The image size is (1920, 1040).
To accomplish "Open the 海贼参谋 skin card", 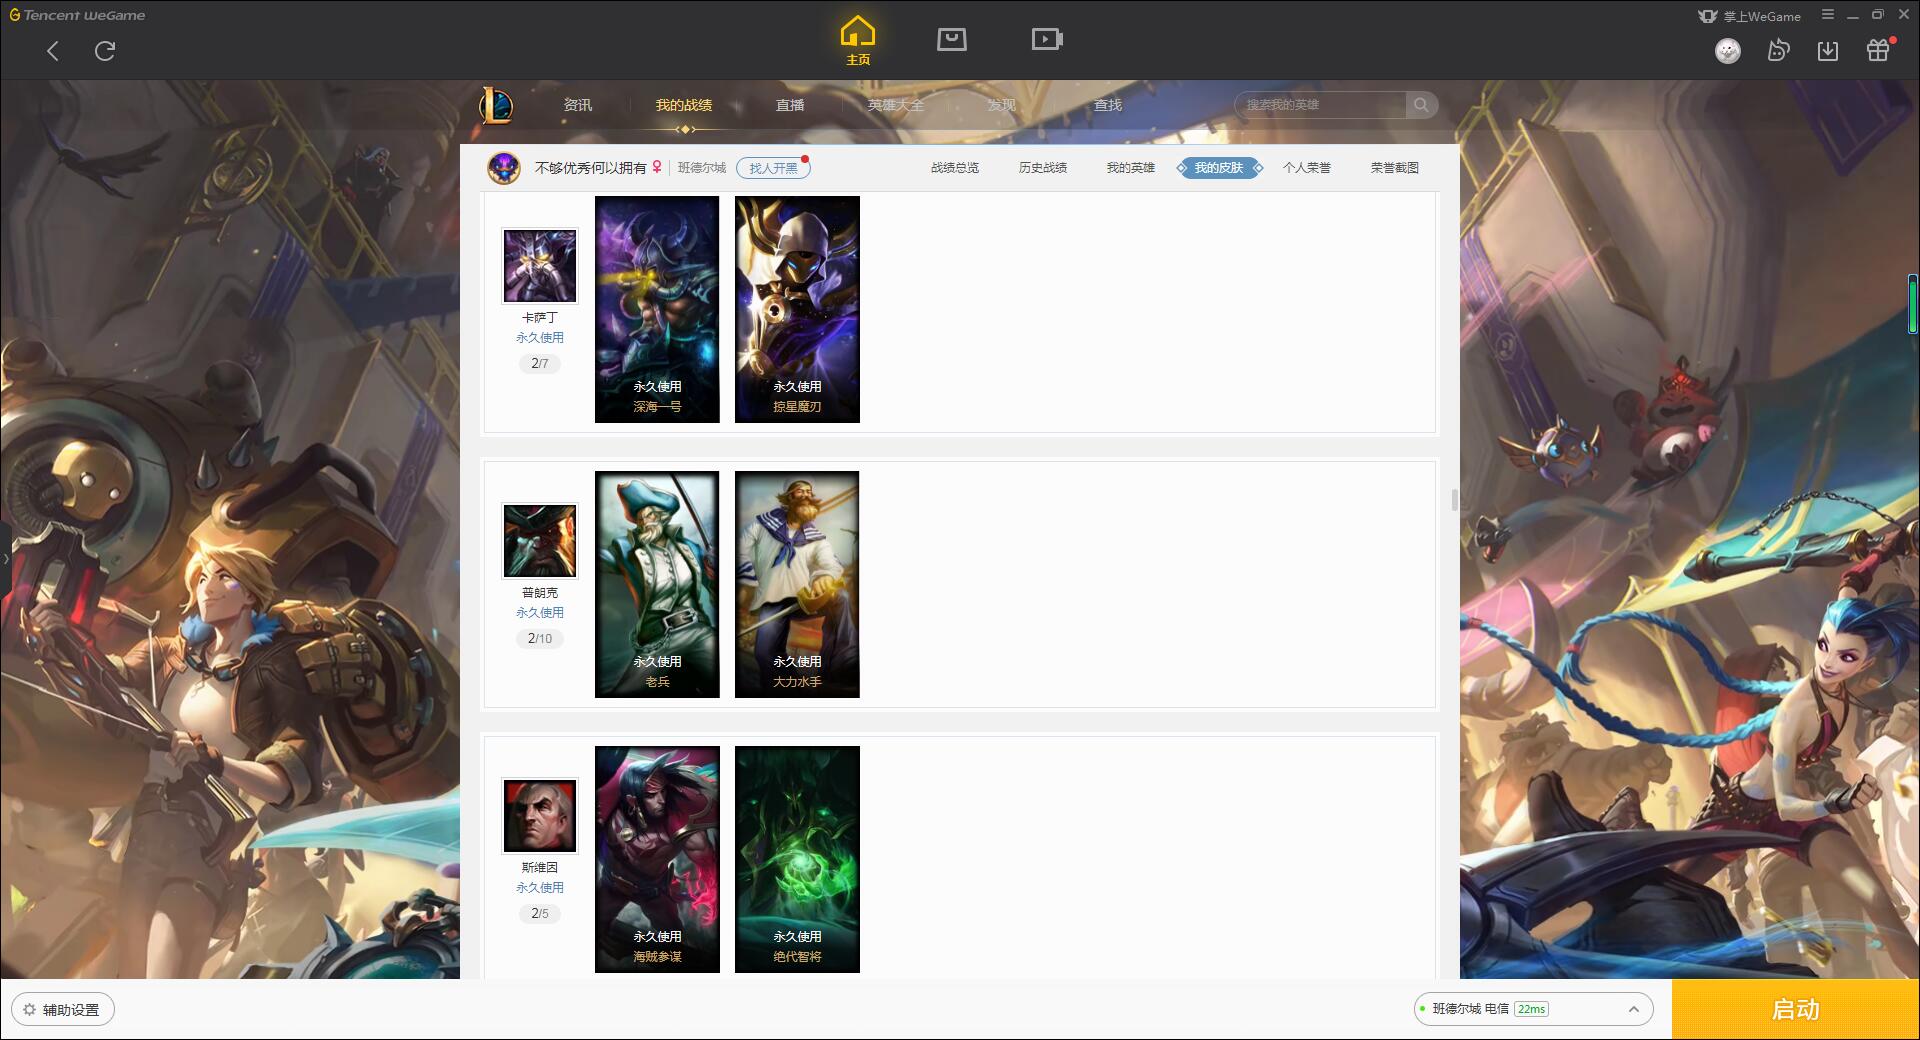I will pos(657,859).
